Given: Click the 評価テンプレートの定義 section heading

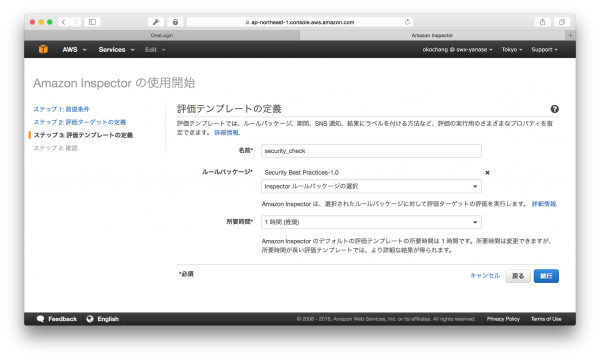Looking at the screenshot, I should (x=229, y=109).
